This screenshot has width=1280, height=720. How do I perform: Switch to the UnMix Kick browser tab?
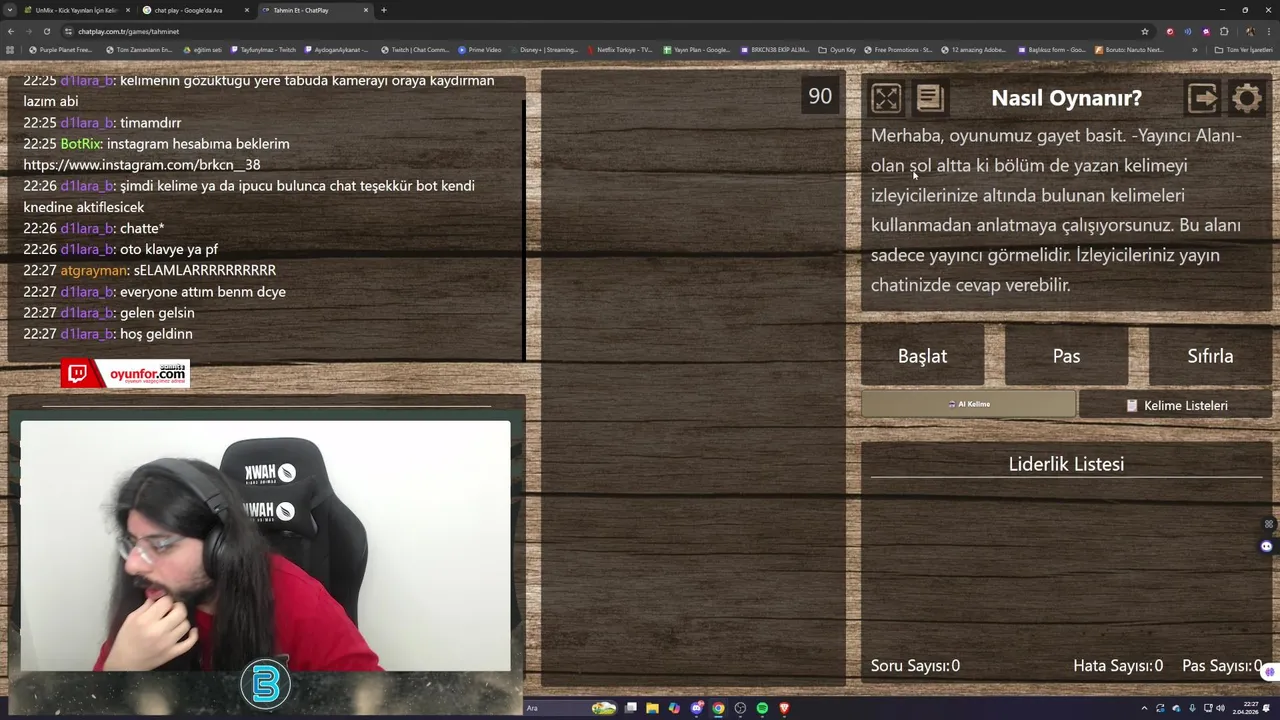pos(76,10)
